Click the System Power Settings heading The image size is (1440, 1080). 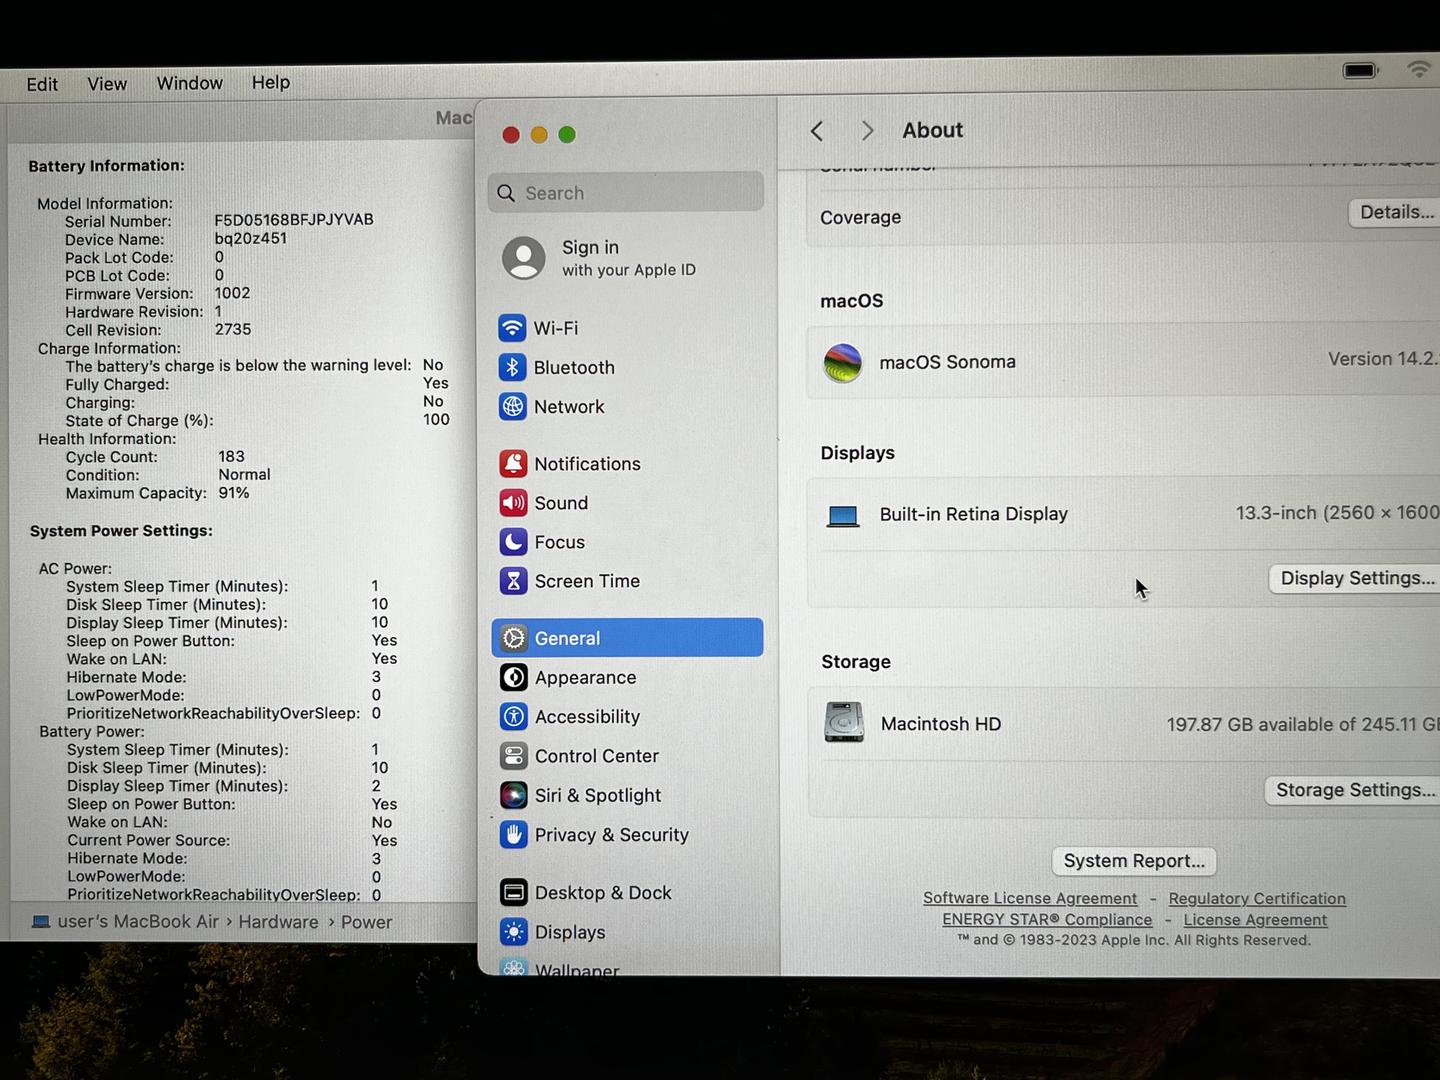pos(121,531)
